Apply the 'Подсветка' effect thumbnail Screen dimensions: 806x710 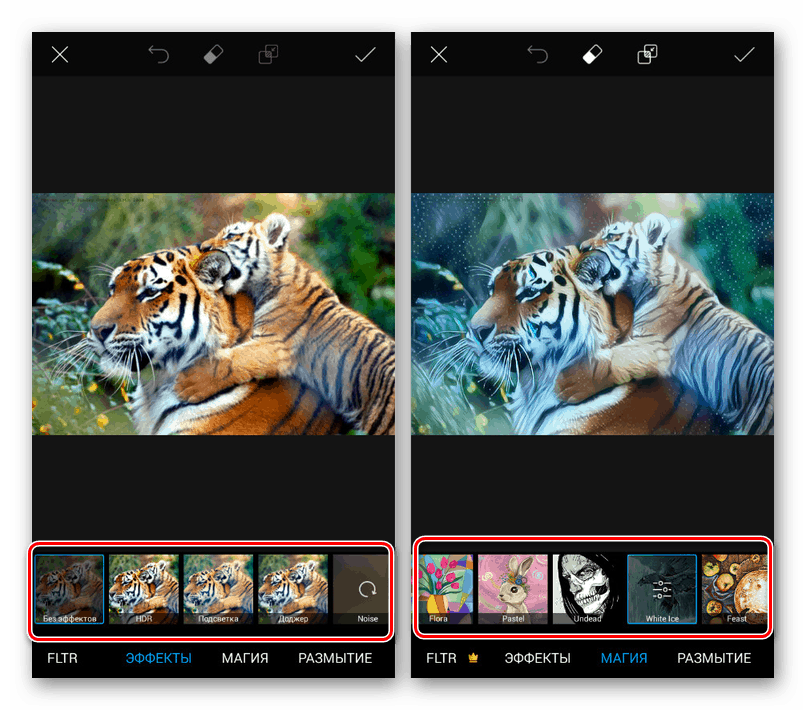point(218,589)
